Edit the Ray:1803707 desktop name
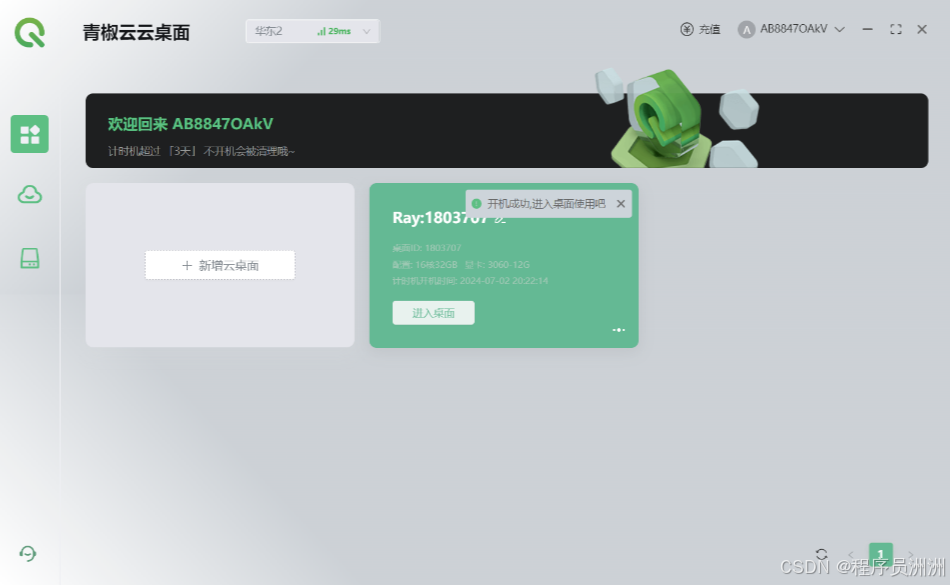This screenshot has height=585, width=950. pos(500,219)
